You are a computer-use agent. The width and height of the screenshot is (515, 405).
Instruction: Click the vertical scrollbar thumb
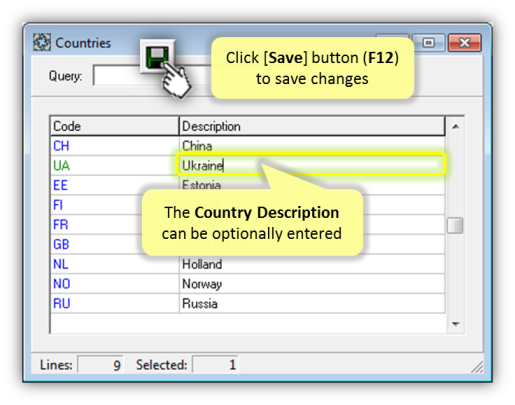(455, 226)
